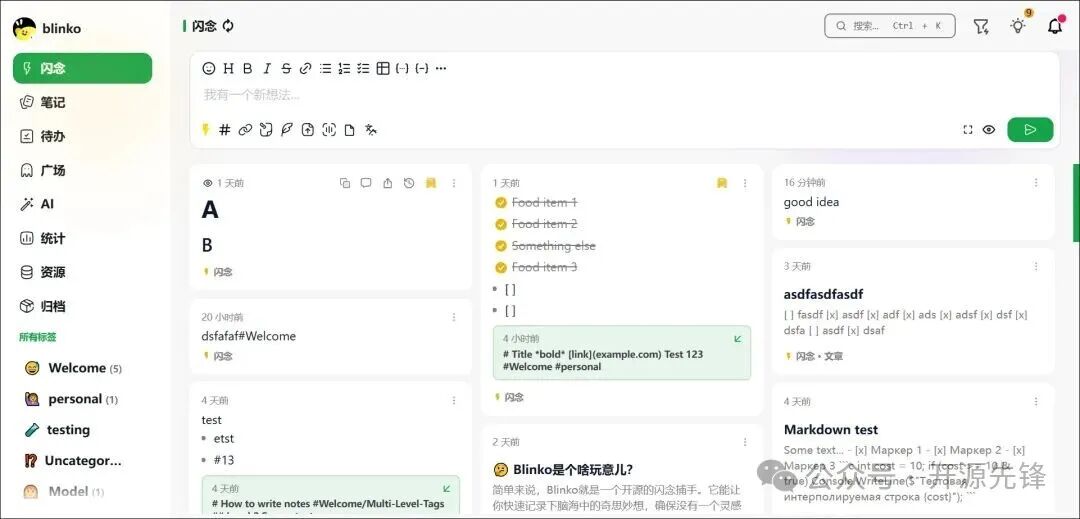Insert a table in the editor
Image resolution: width=1080 pixels, height=519 pixels.
383,68
